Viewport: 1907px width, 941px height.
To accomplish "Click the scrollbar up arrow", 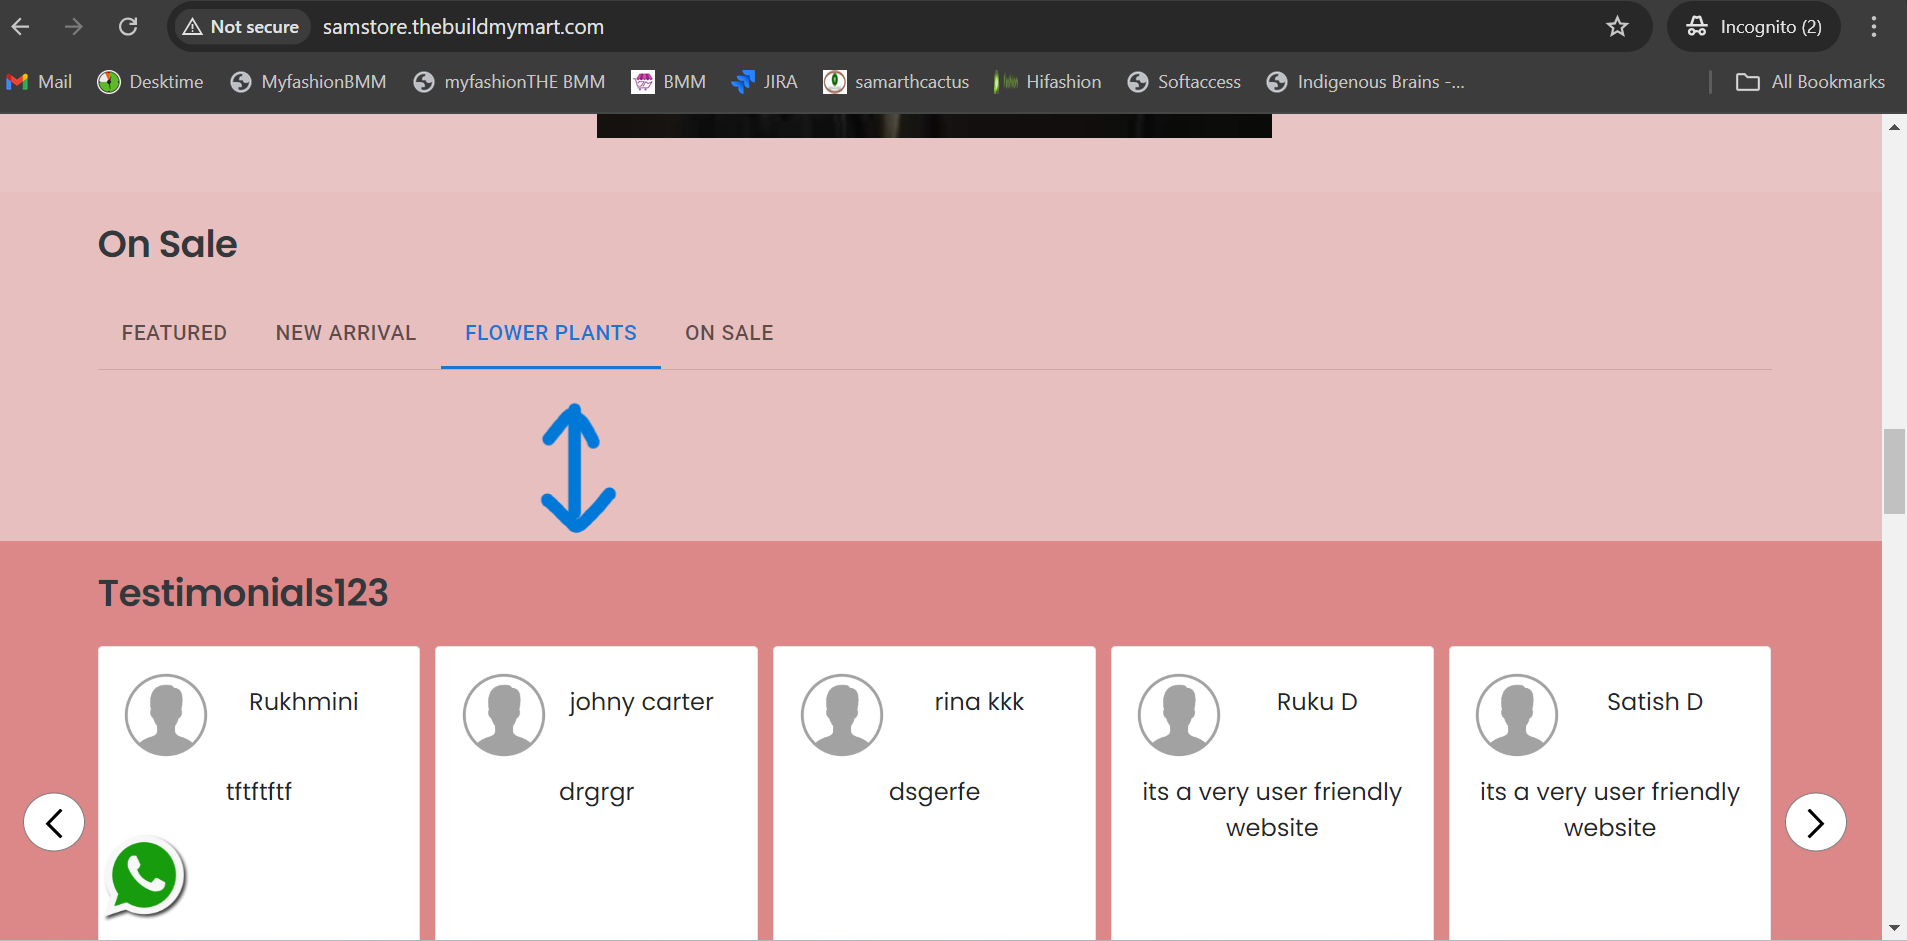I will pos(1894,126).
